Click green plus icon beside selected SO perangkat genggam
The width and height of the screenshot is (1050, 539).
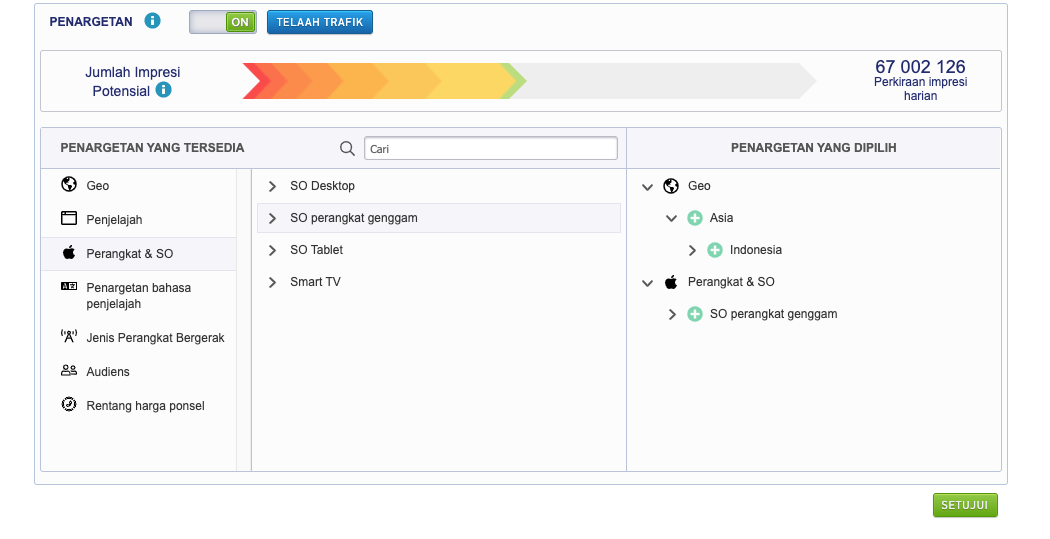[695, 314]
